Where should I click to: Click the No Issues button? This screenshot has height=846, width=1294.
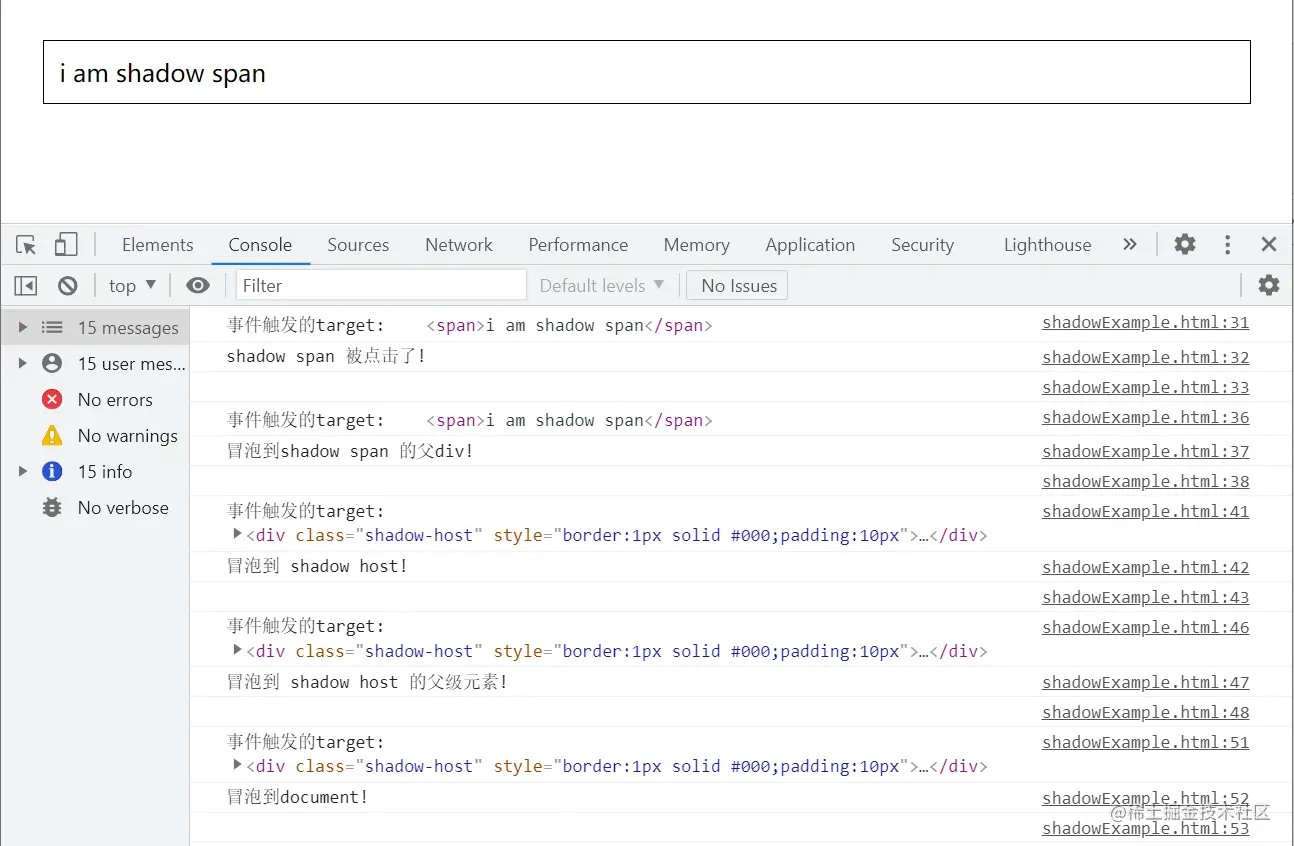[738, 286]
